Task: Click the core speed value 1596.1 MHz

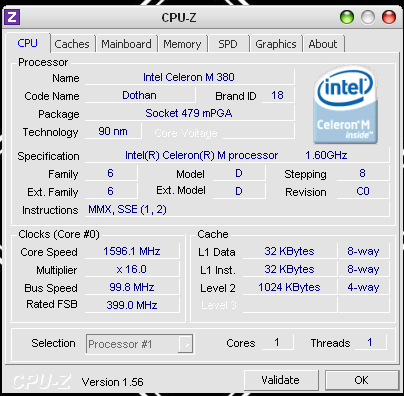Action: pos(132,251)
